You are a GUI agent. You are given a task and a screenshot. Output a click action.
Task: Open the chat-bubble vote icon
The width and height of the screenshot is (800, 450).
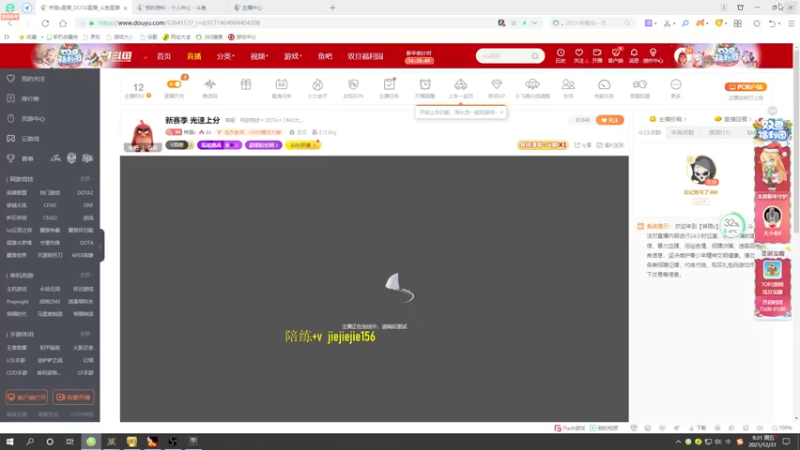(x=640, y=84)
